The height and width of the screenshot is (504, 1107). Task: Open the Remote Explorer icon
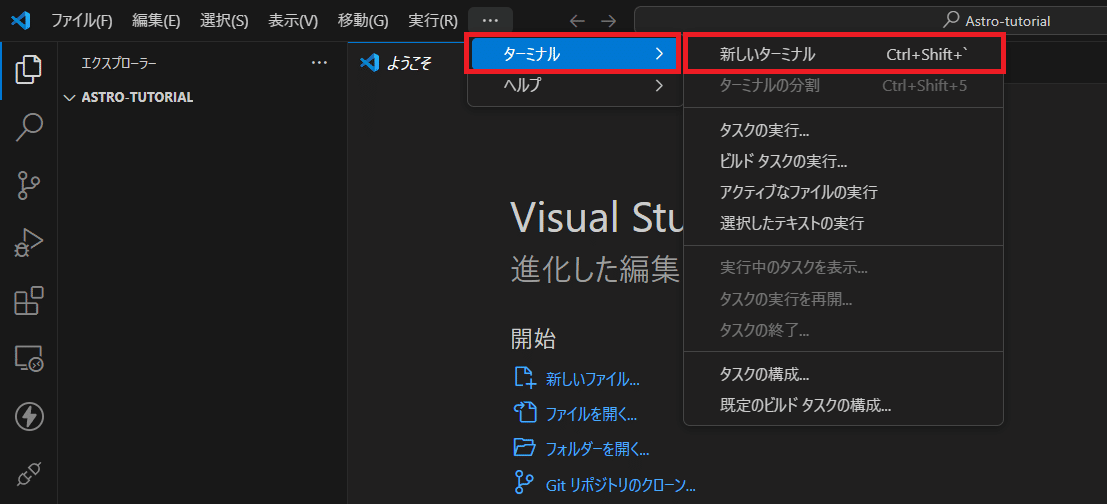(x=28, y=359)
